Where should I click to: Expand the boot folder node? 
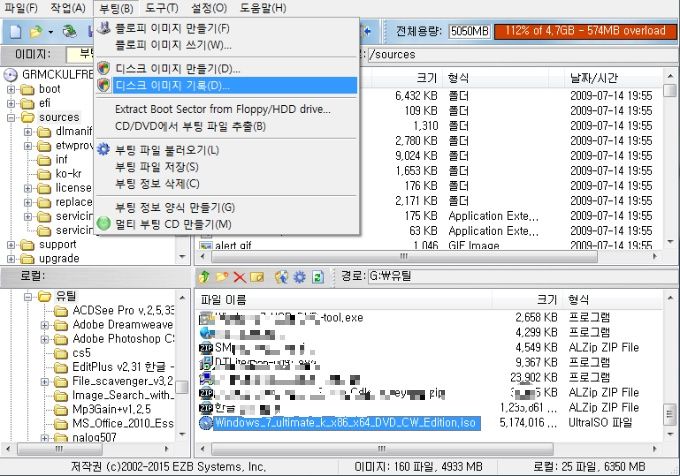pyautogui.click(x=11, y=90)
